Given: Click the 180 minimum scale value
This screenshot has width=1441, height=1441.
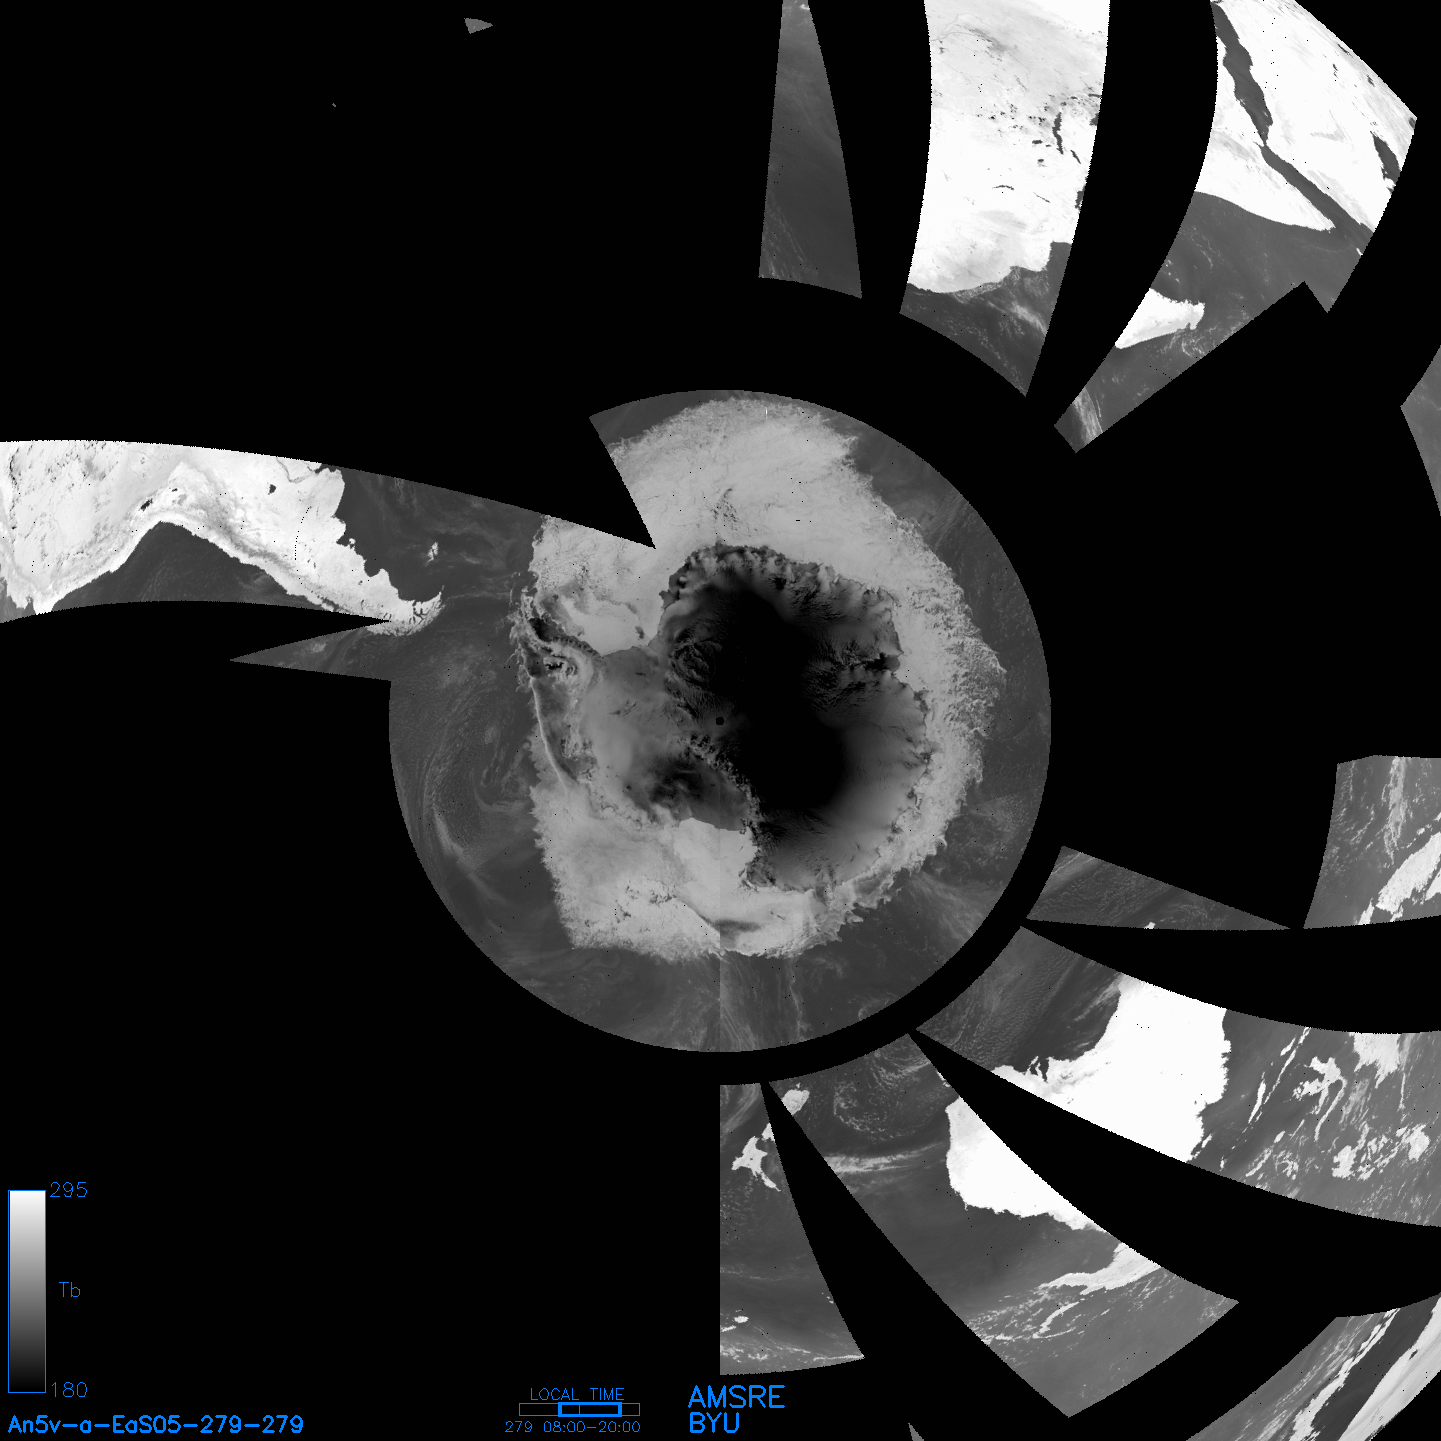Looking at the screenshot, I should tap(69, 1390).
